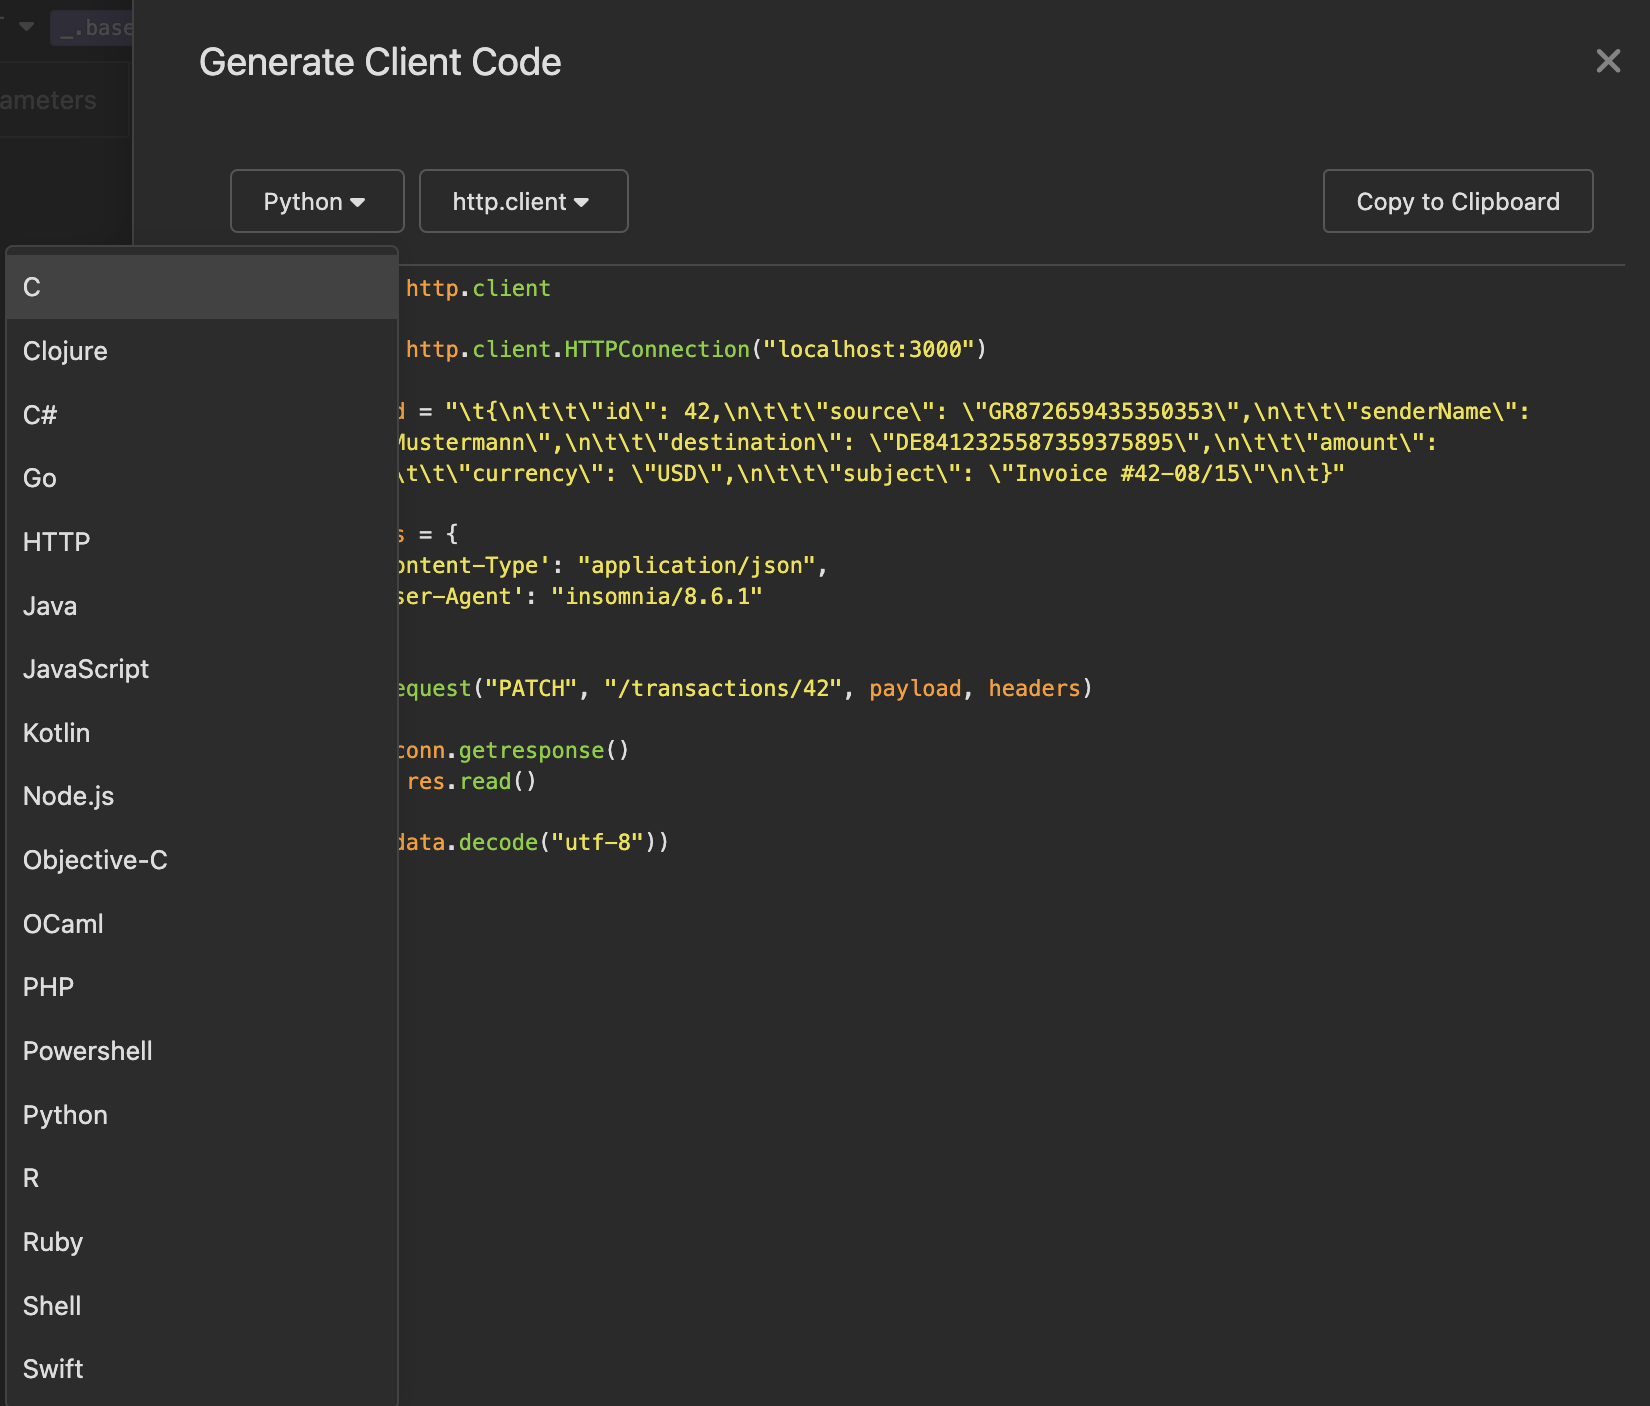Close the Generate Client Code dialog

[x=1608, y=62]
